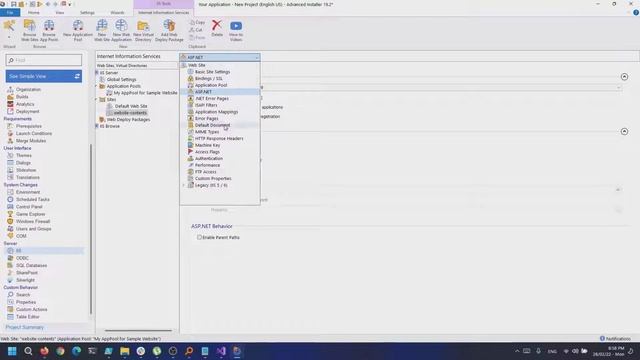Screen dimensions: 640x360
Task: Select Internet Information Services ribbon tab
Action: pos(164,13)
